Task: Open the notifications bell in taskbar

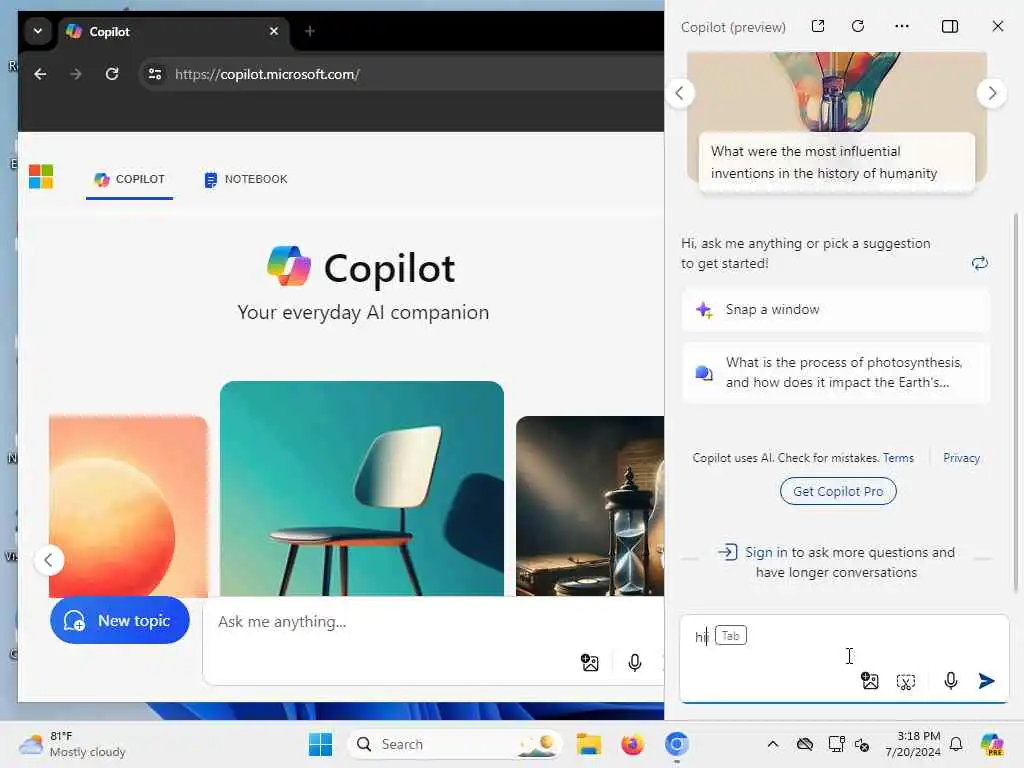Action: pyautogui.click(x=956, y=744)
